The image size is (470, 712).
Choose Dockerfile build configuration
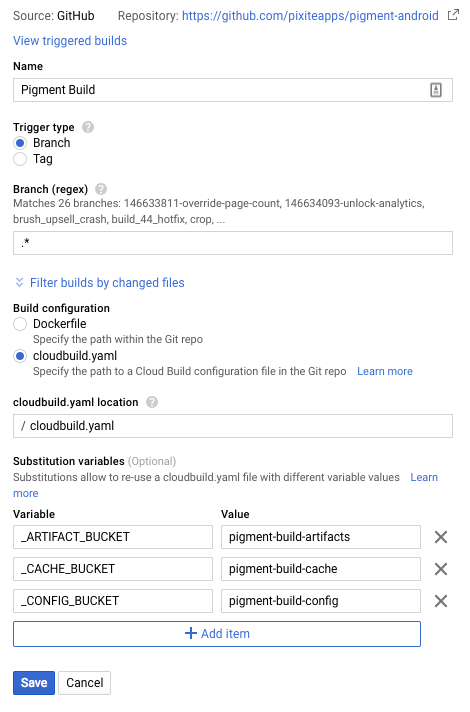click(20, 324)
